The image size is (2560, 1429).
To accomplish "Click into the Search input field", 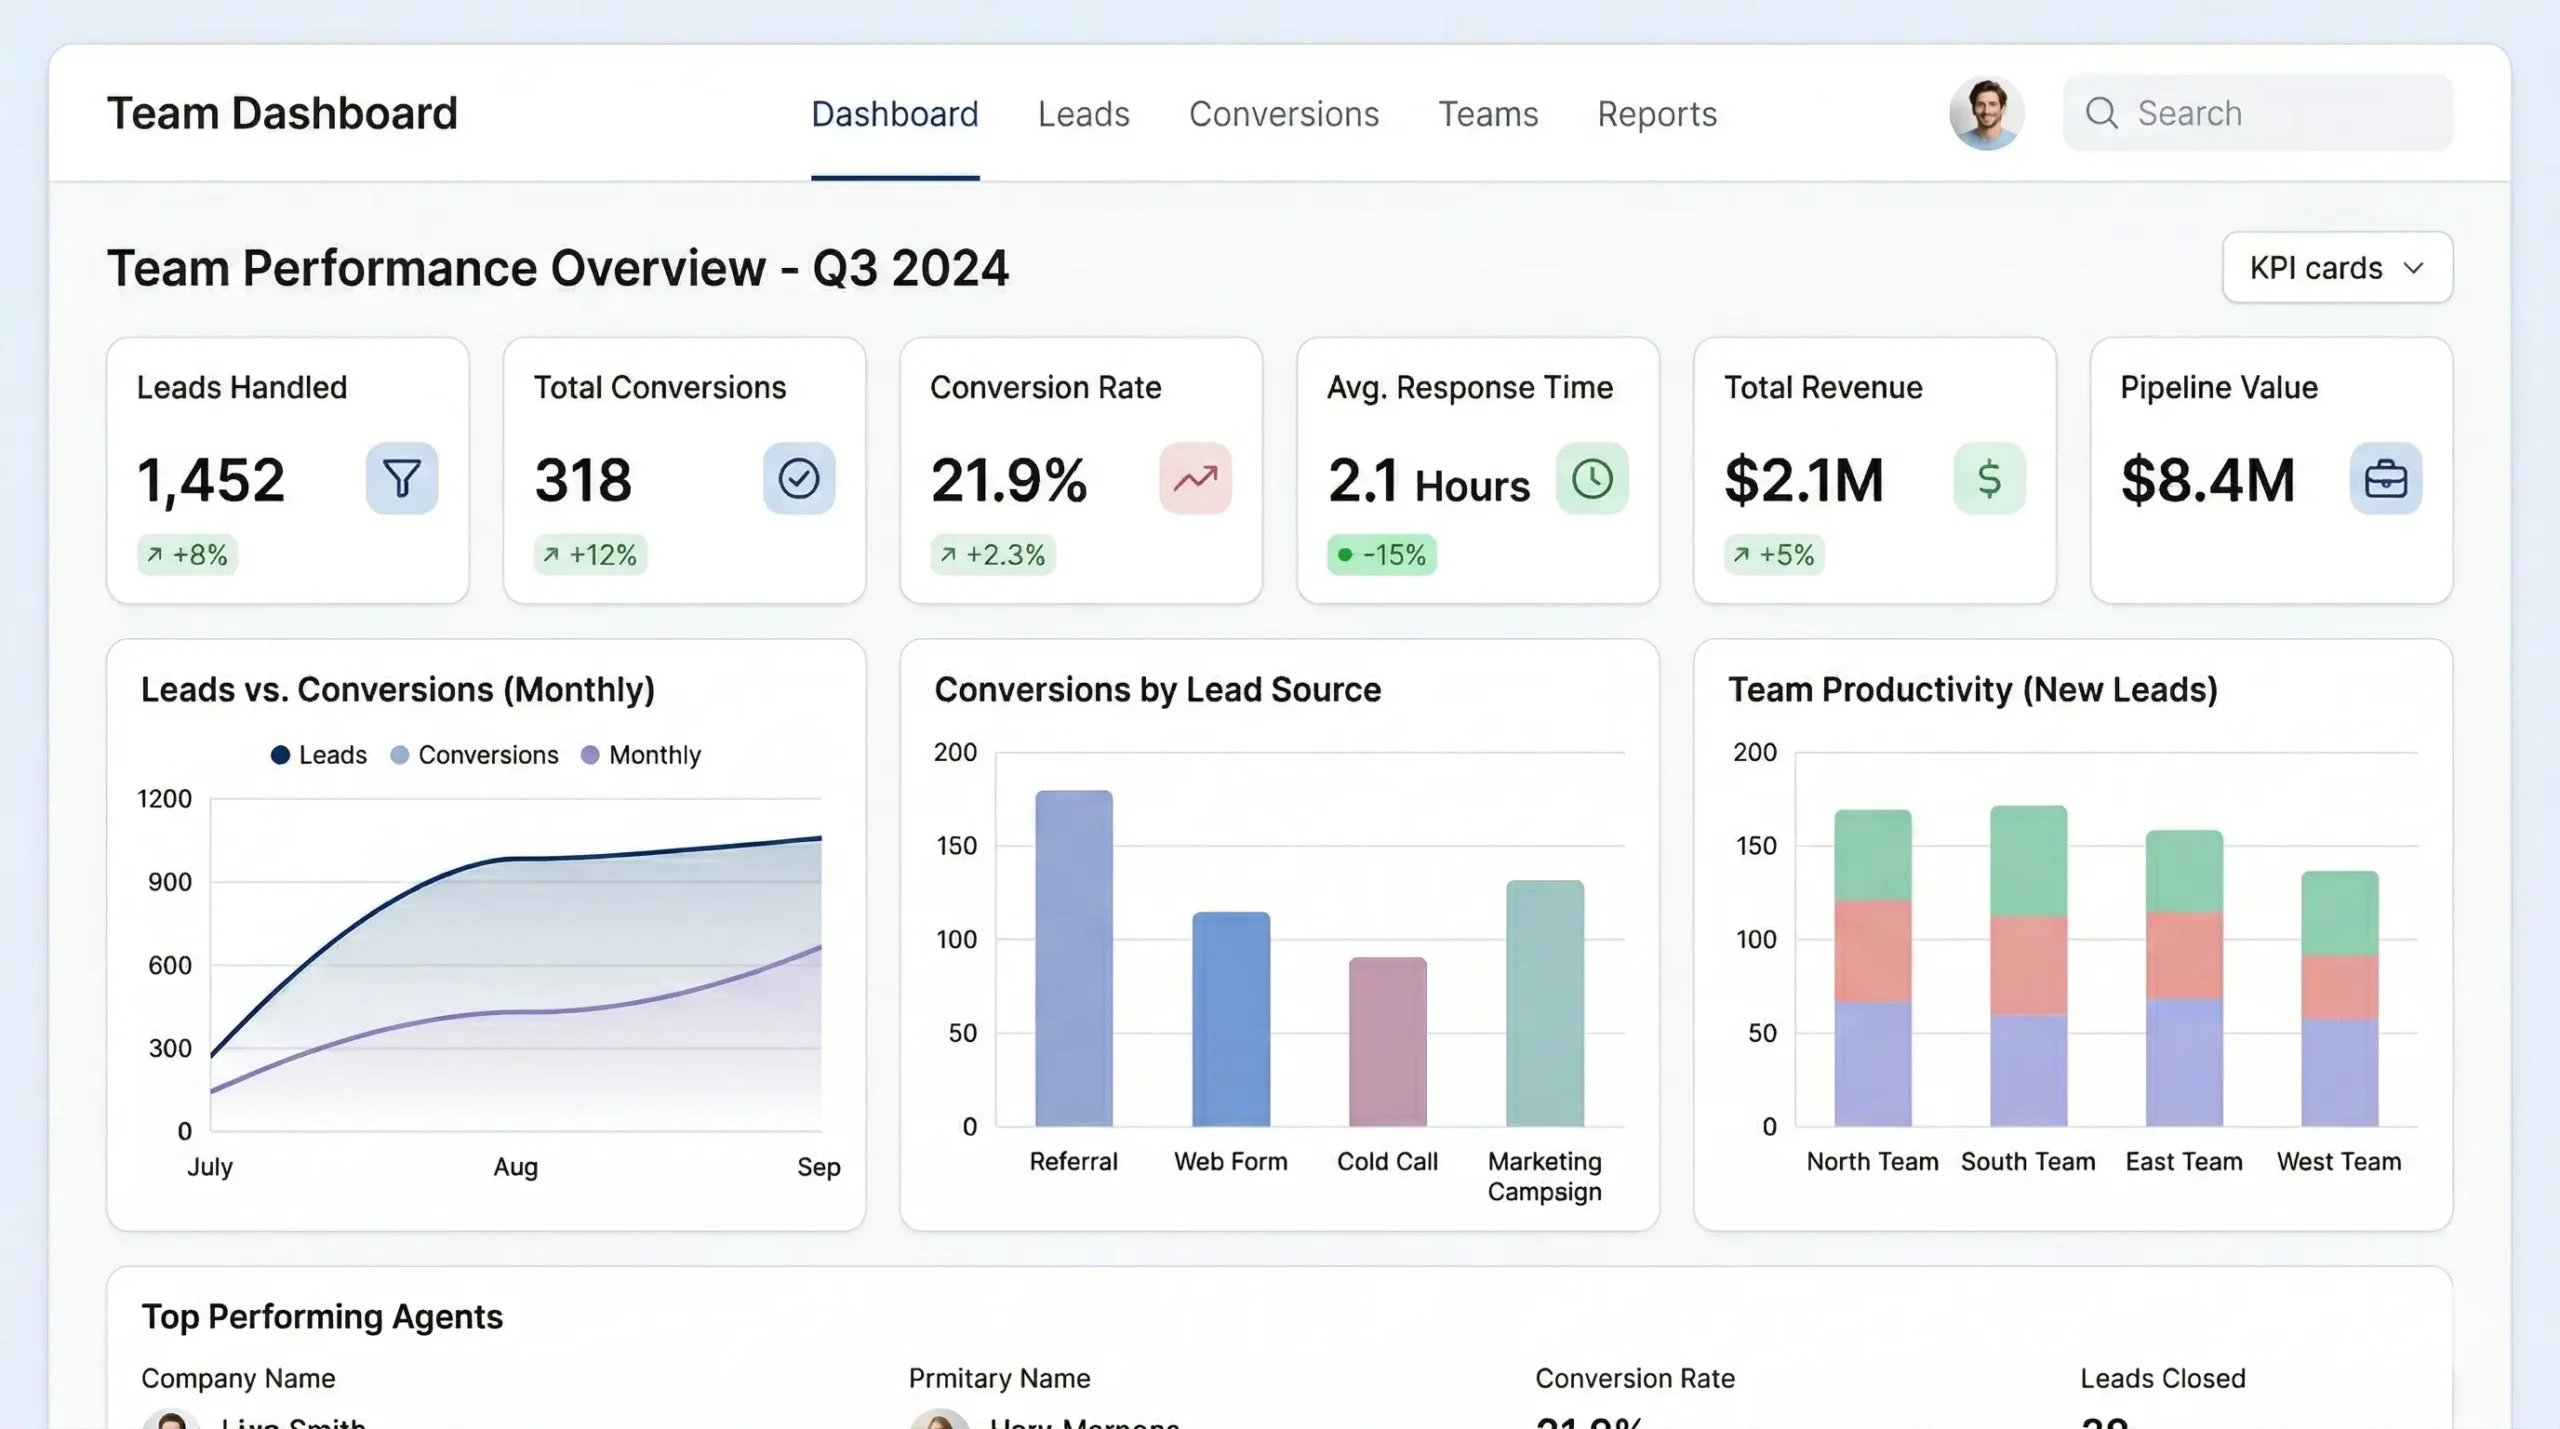I will 2257,113.
